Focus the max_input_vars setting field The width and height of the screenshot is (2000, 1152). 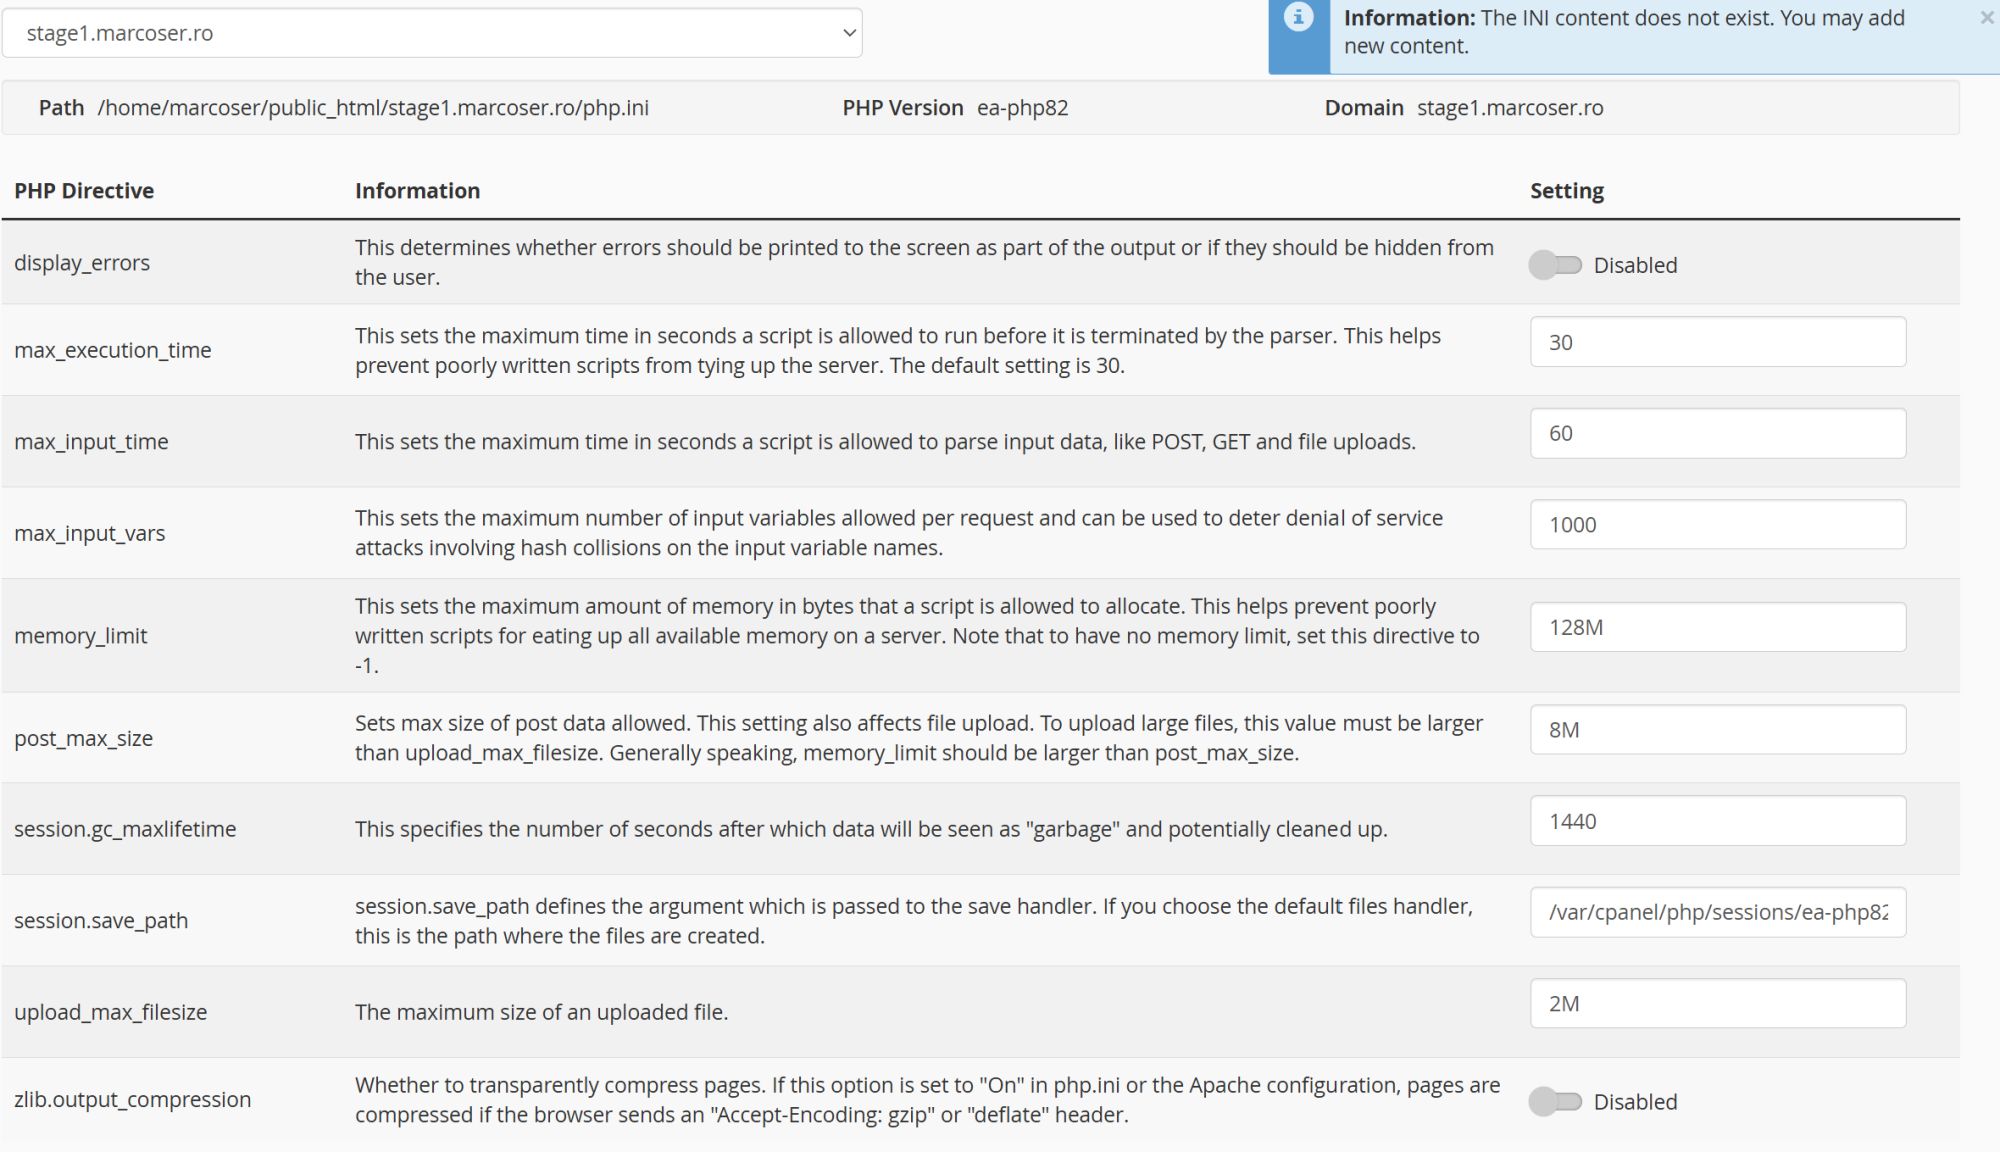[1717, 525]
